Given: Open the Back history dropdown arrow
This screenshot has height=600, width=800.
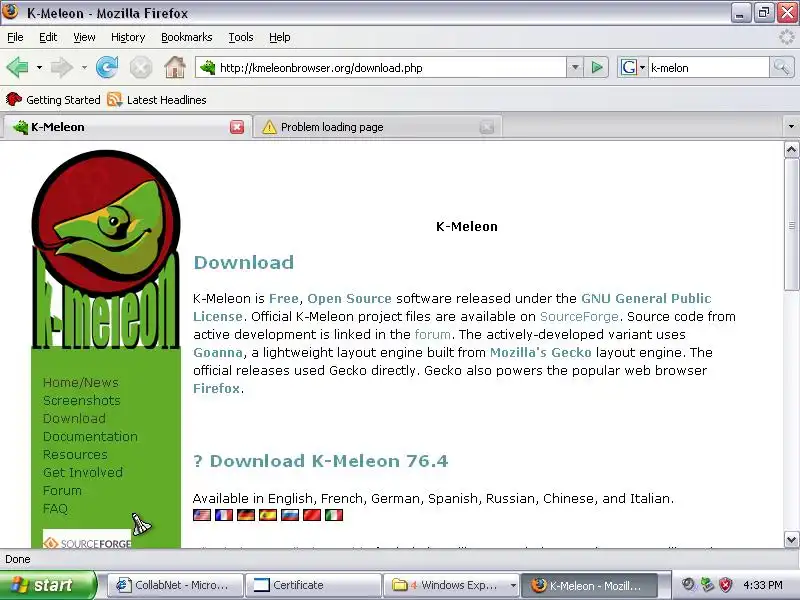Looking at the screenshot, I should pyautogui.click(x=39, y=67).
